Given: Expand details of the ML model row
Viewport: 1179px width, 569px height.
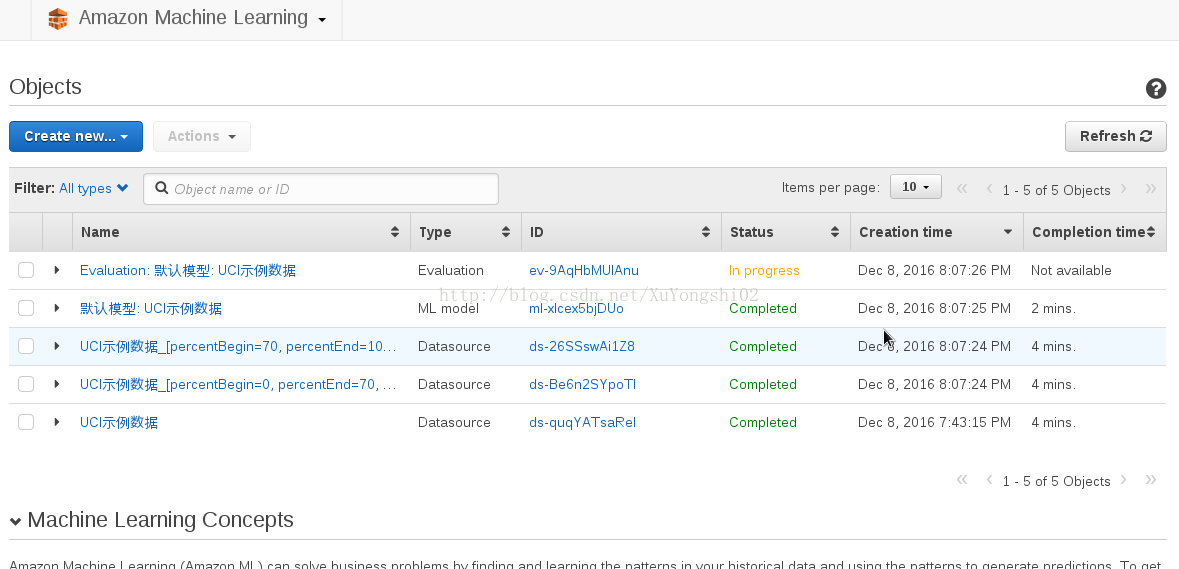Looking at the screenshot, I should pyautogui.click(x=57, y=308).
